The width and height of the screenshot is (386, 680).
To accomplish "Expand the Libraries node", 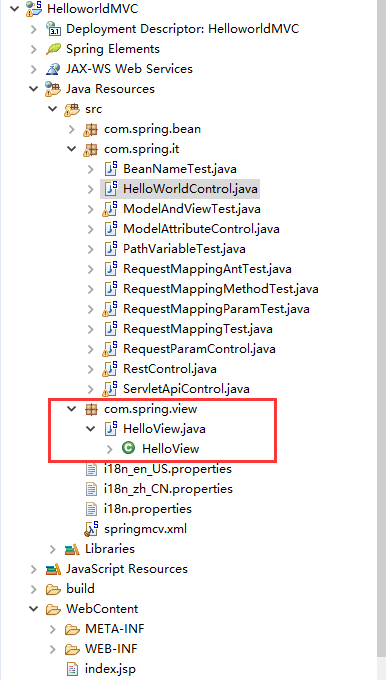I will pos(52,549).
